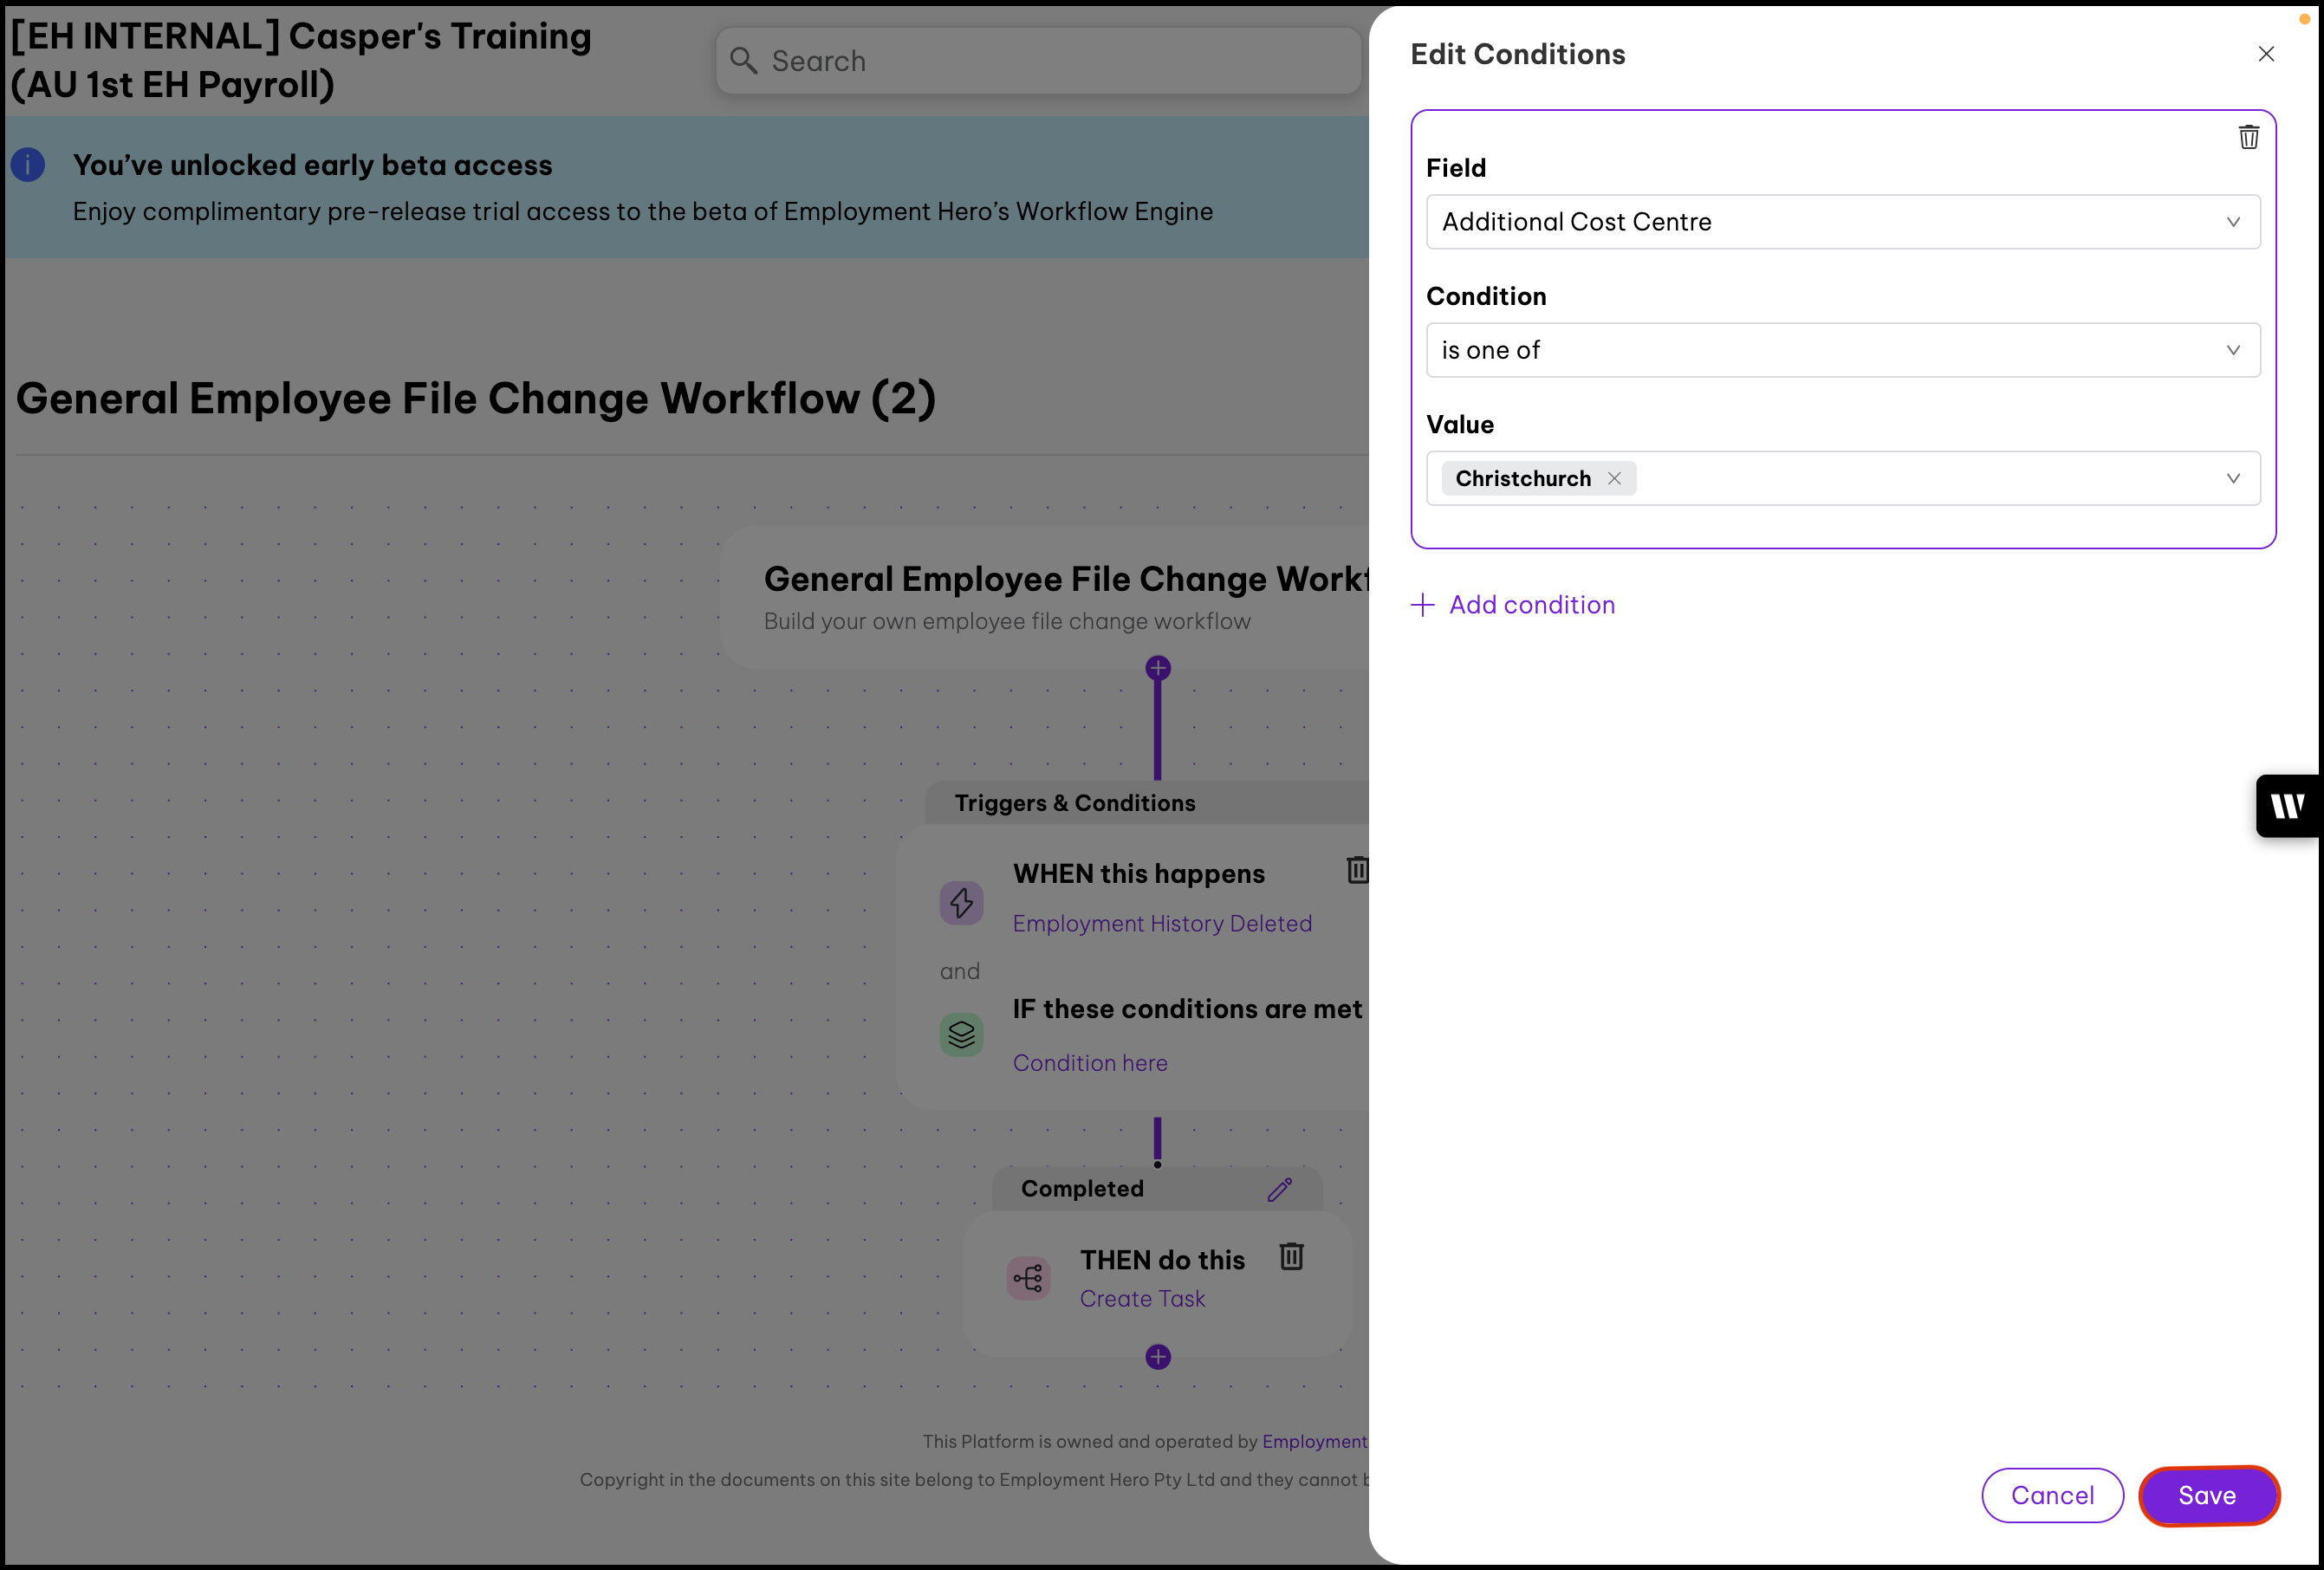Click the info icon in beta banner
2324x1570 pixels.
point(28,165)
